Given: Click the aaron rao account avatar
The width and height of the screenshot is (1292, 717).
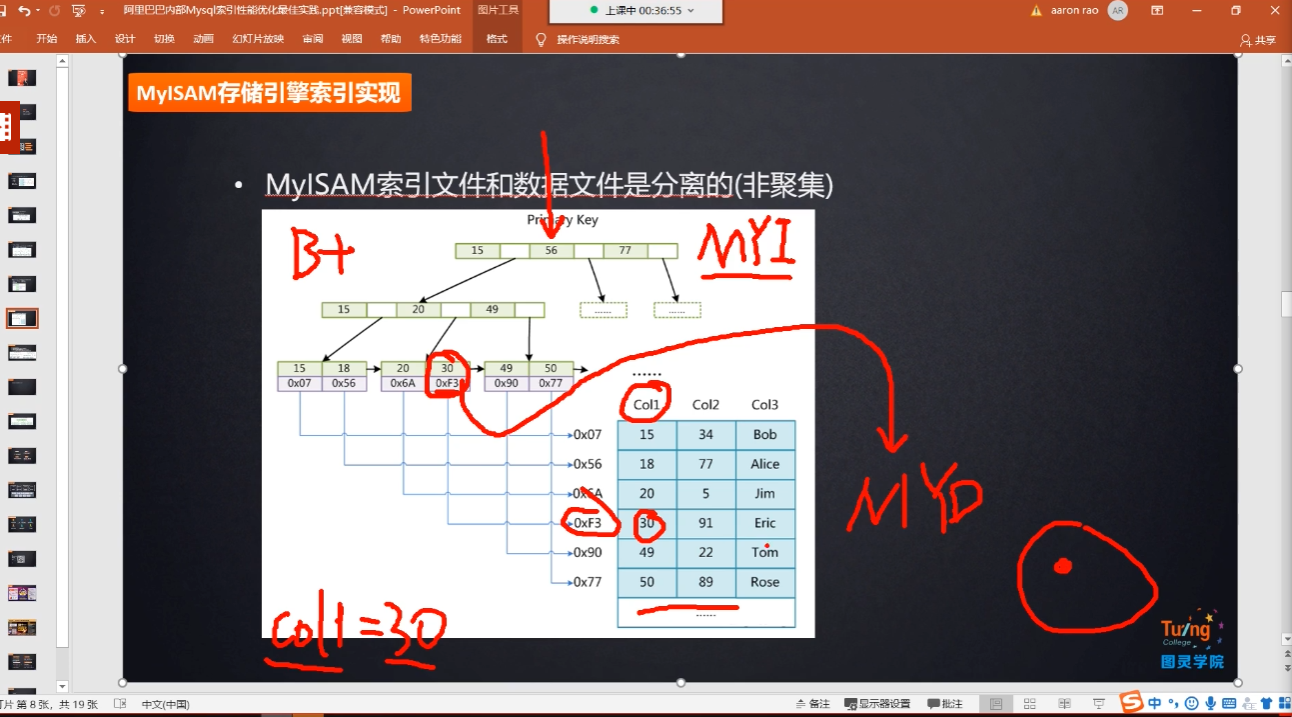Looking at the screenshot, I should [x=1117, y=10].
